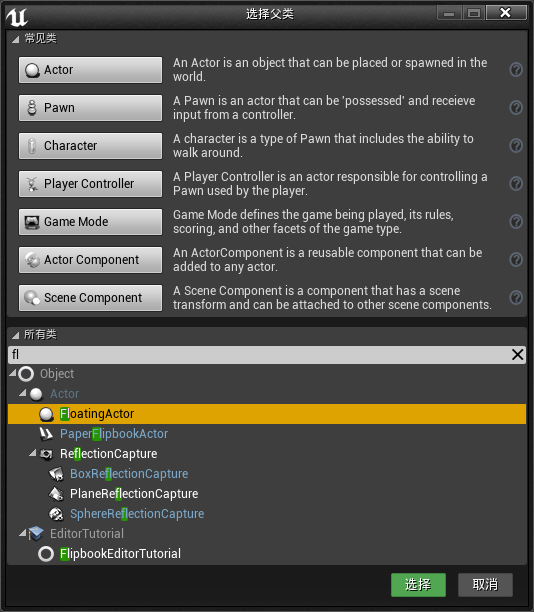Click the Actor sphere icon in tree
The height and width of the screenshot is (612, 534).
tap(36, 394)
